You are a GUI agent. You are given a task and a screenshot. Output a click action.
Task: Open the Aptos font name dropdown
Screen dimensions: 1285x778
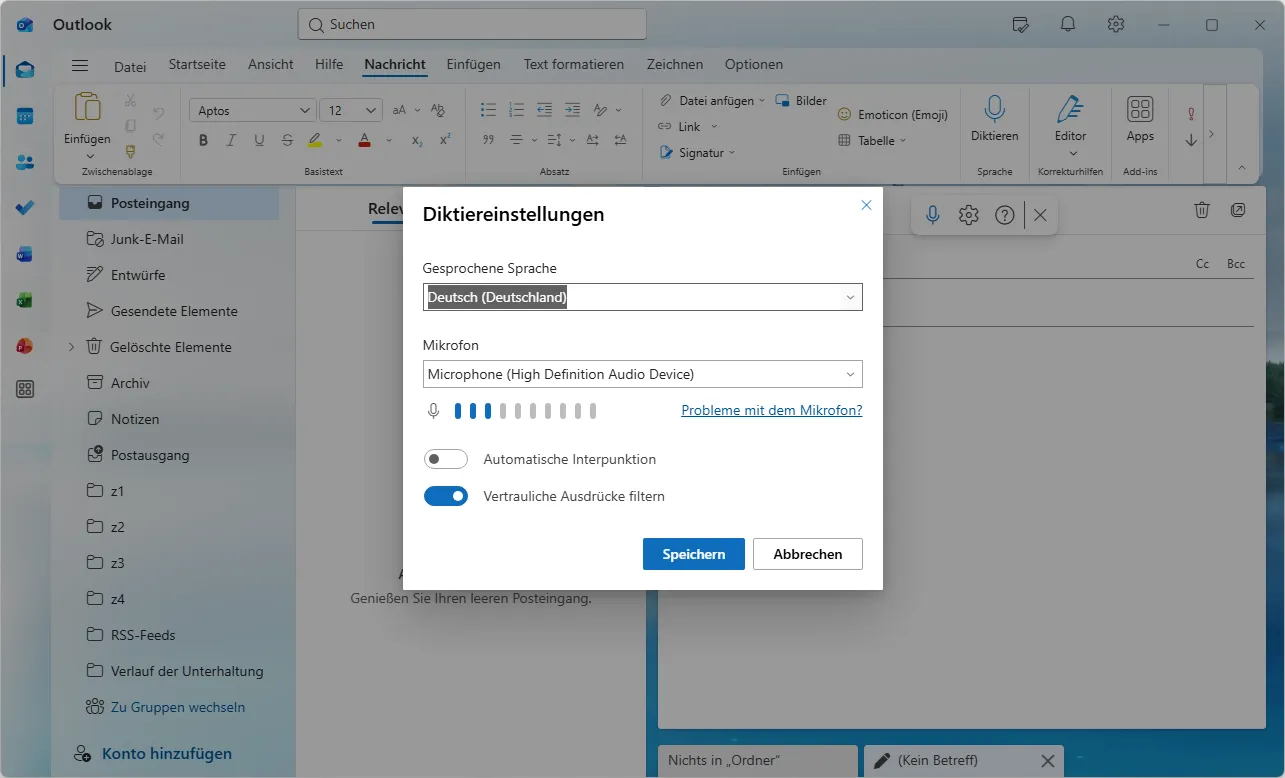tap(253, 110)
